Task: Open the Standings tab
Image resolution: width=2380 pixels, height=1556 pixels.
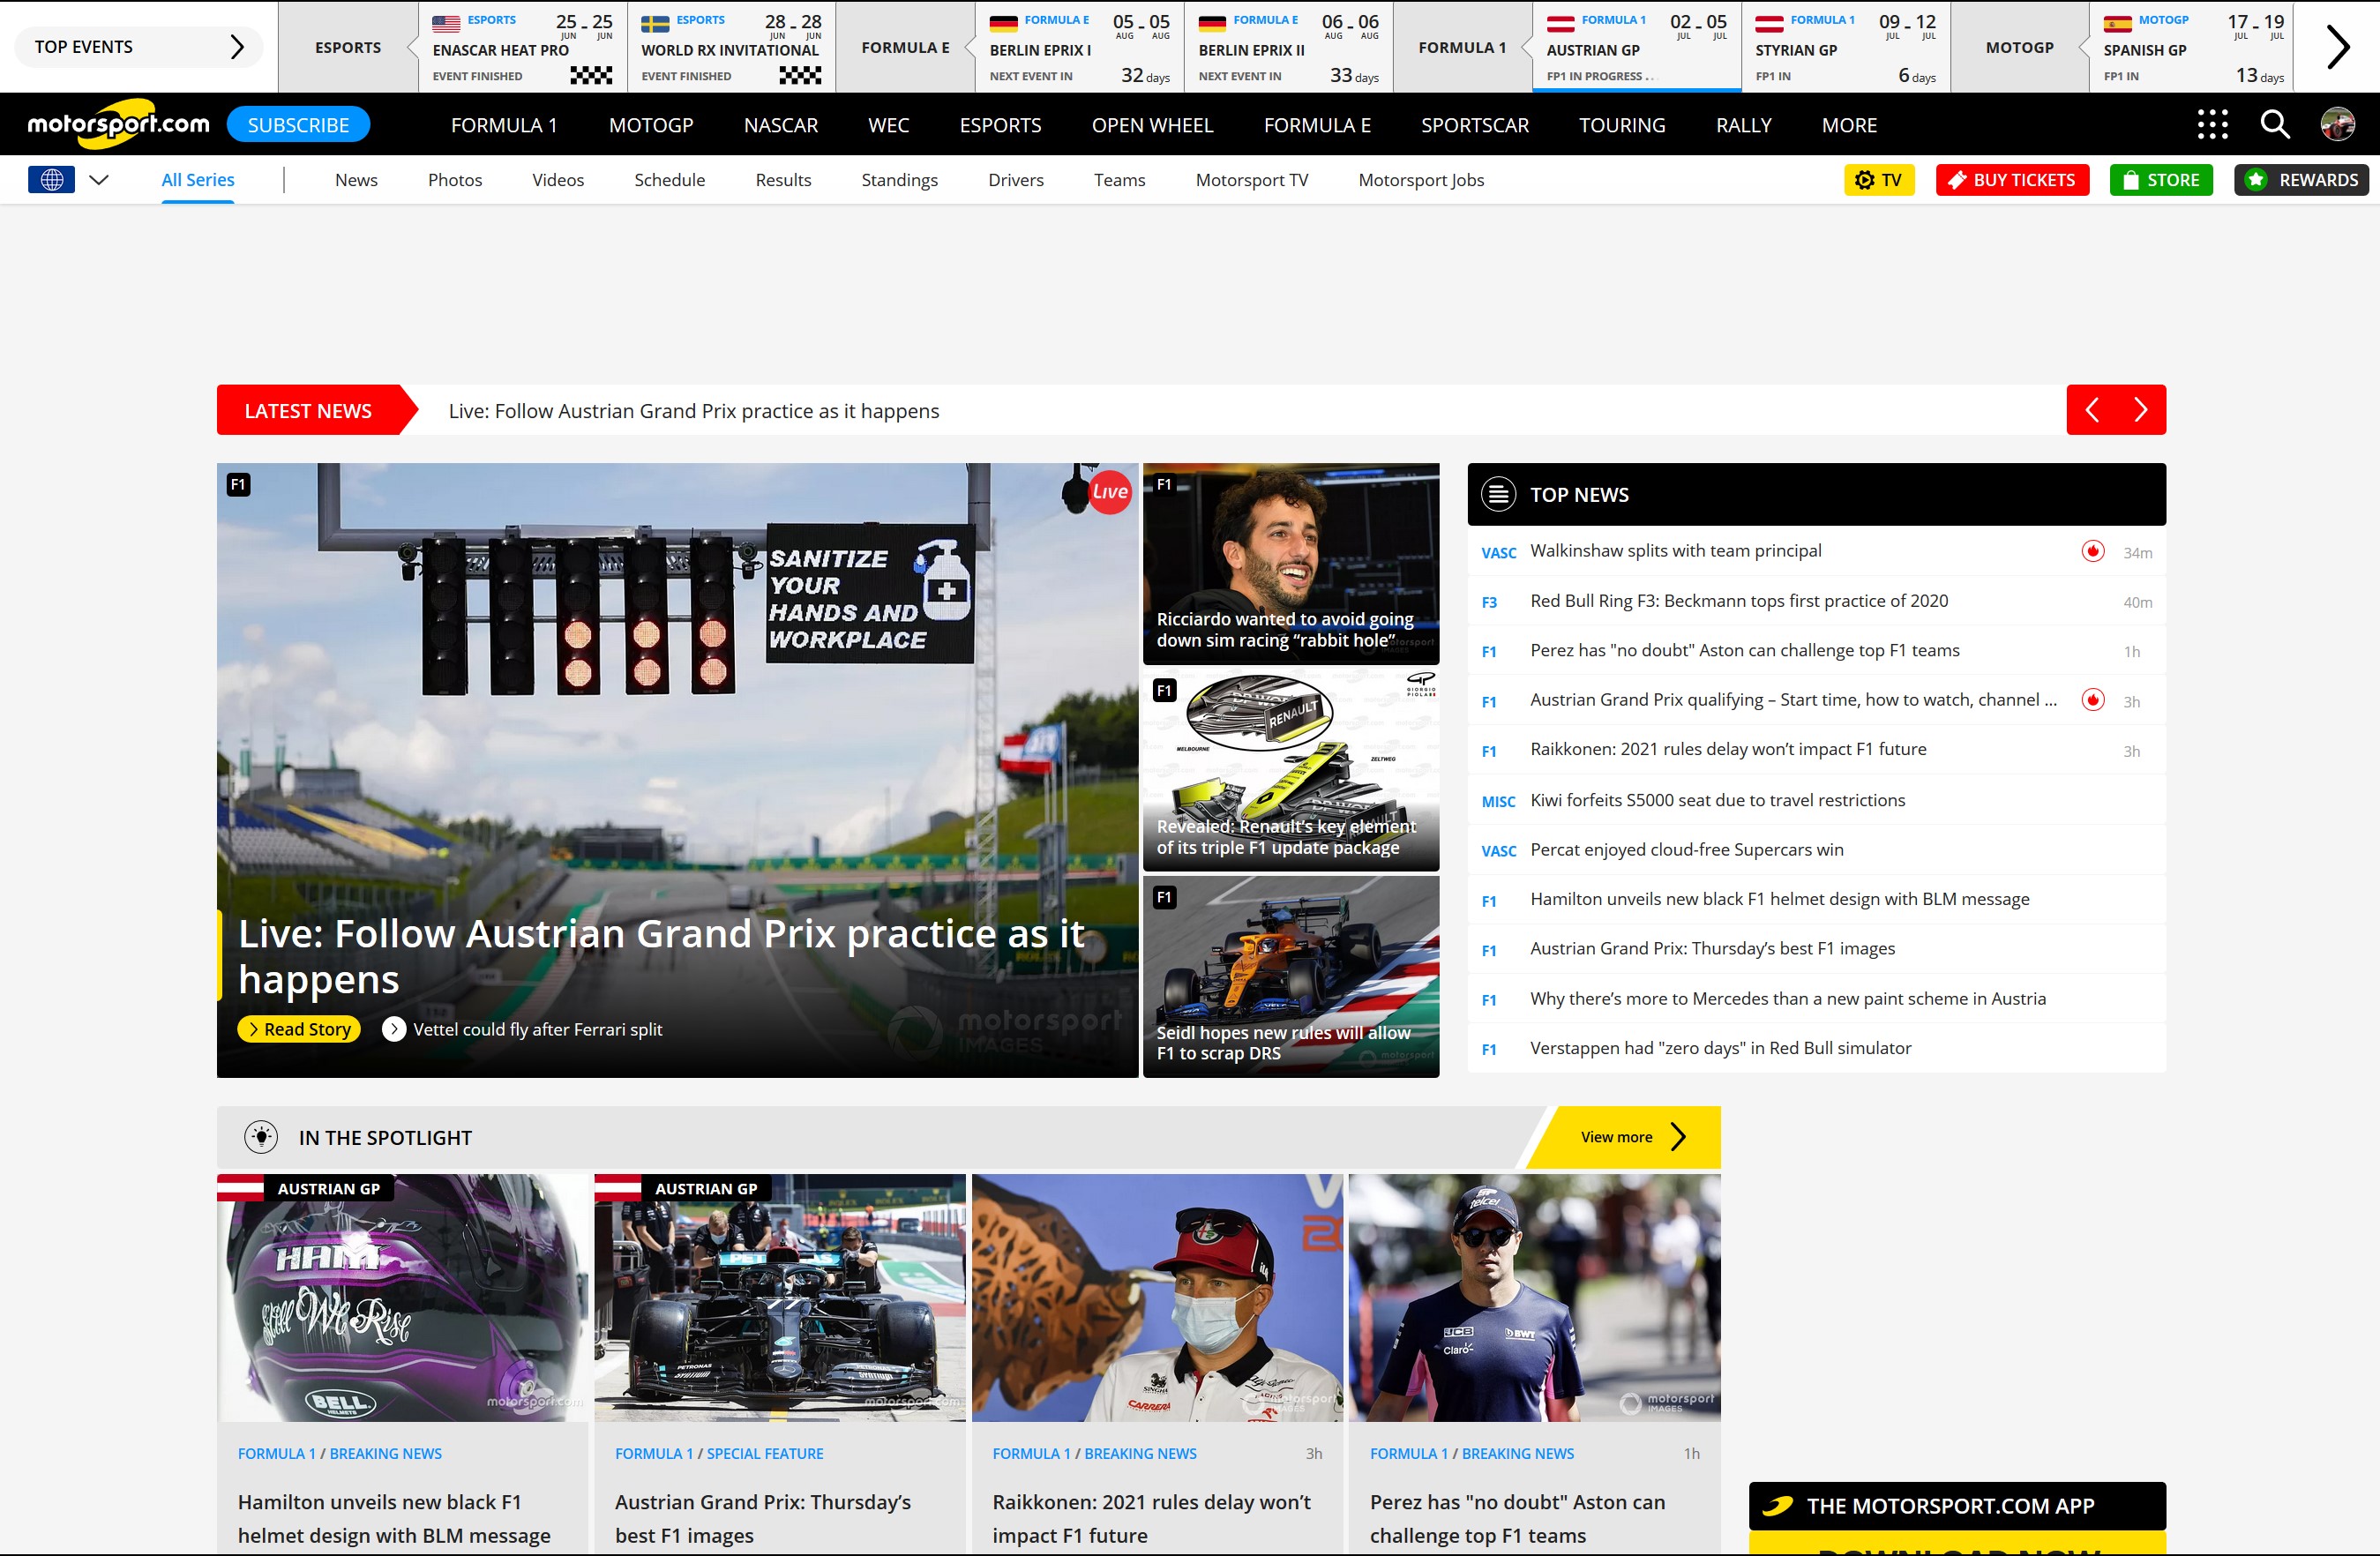Action: 899,180
